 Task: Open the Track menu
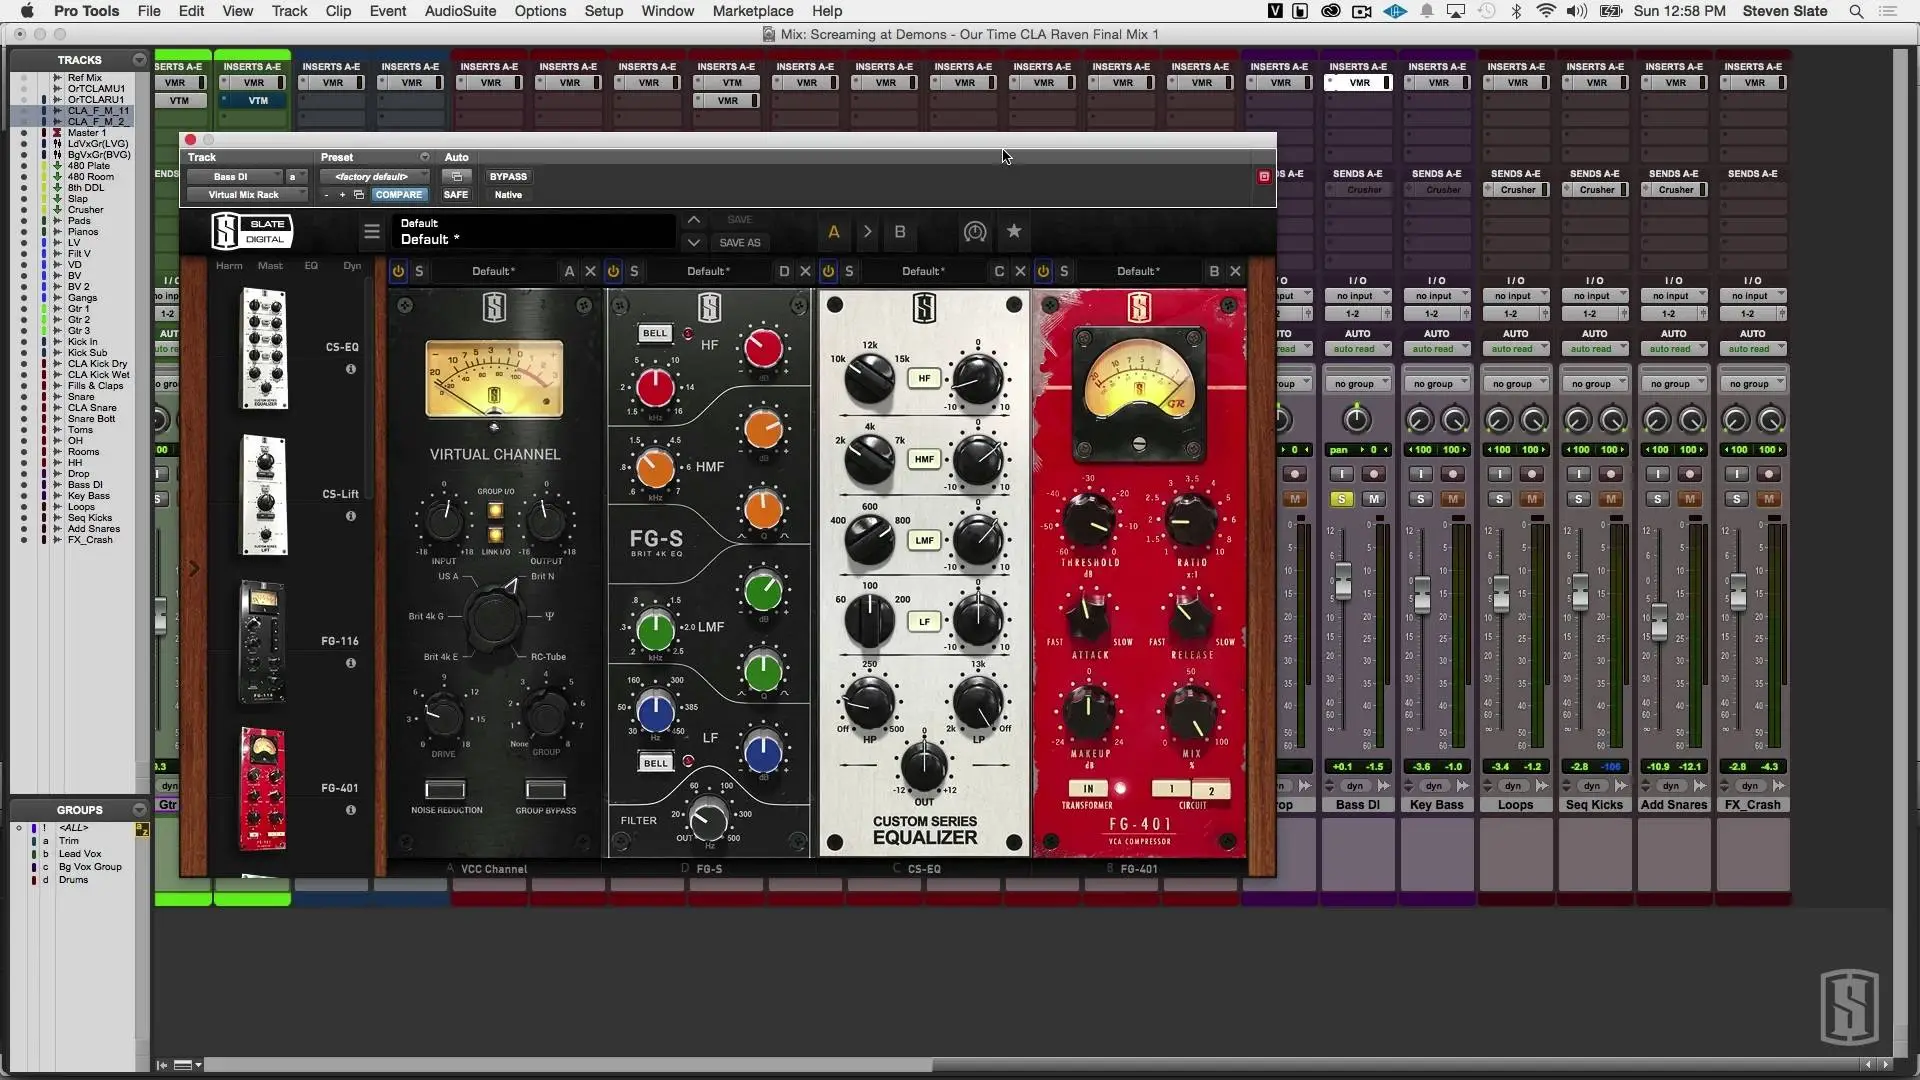289,11
